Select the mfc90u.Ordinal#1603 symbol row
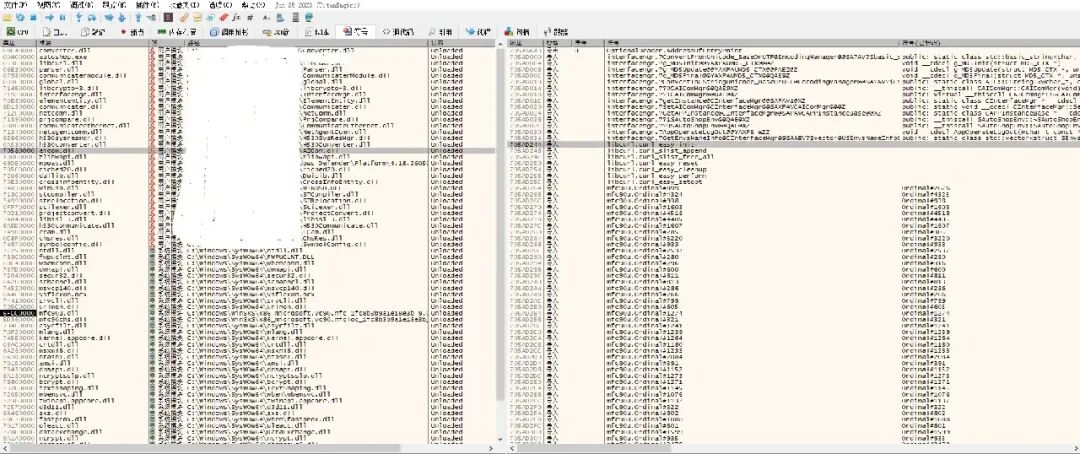The width and height of the screenshot is (1080, 454). pos(792,206)
